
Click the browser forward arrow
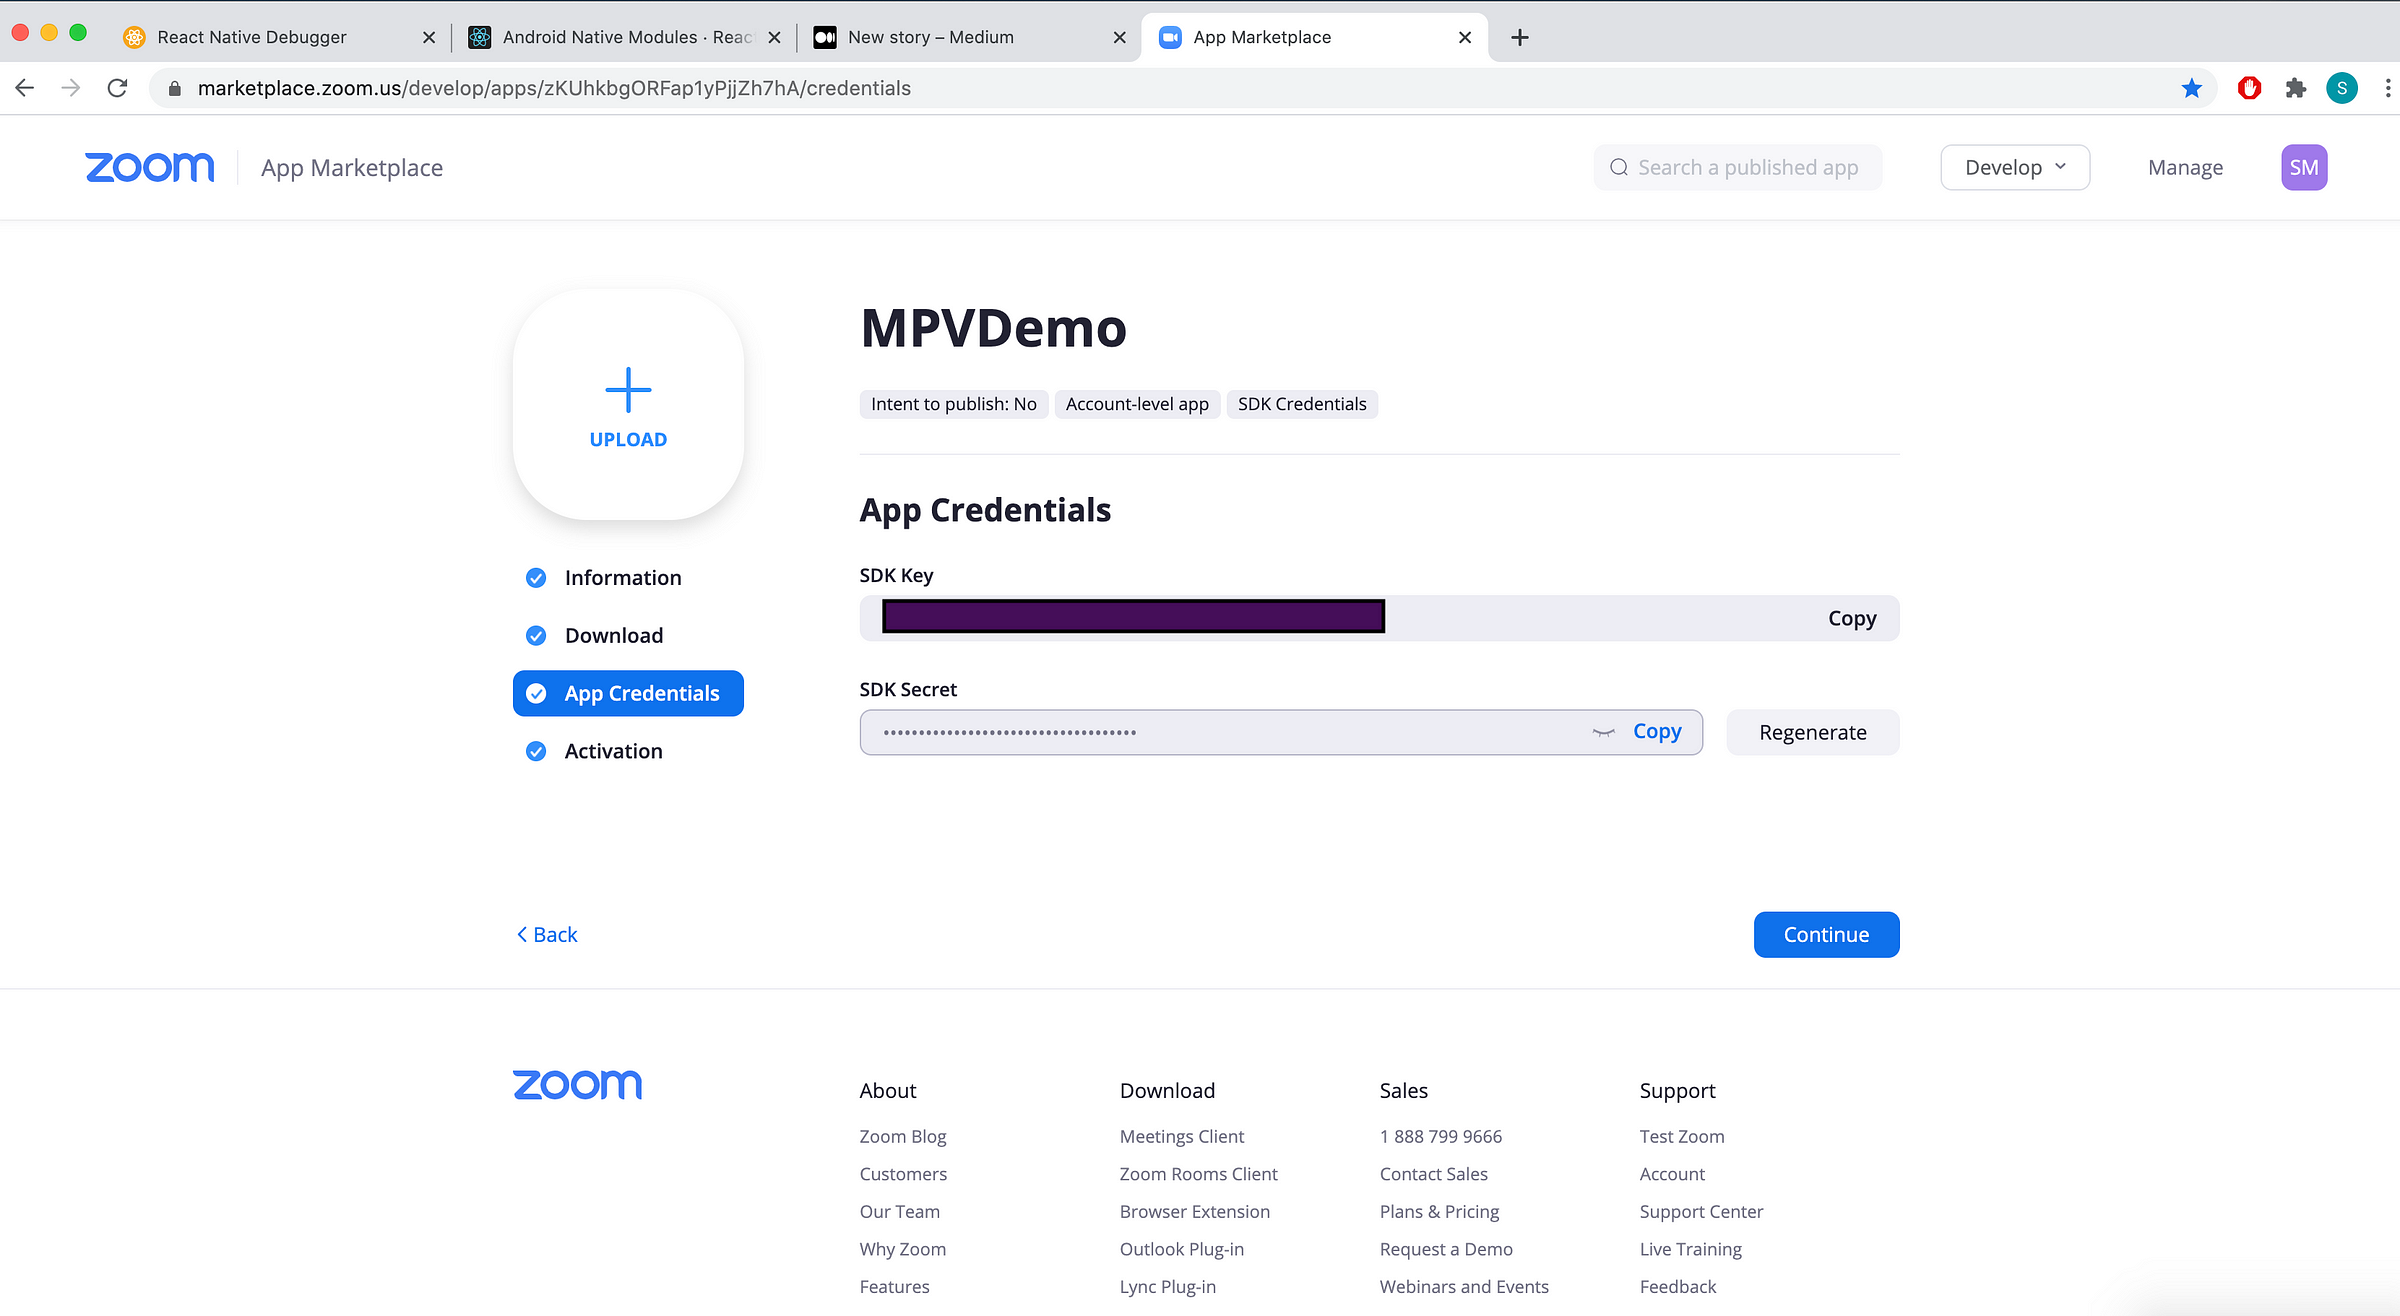(71, 88)
